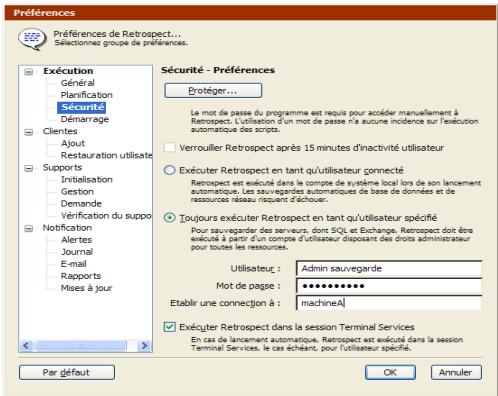Confirm with the OK button
Screen dimensions: 498x396
390,372
